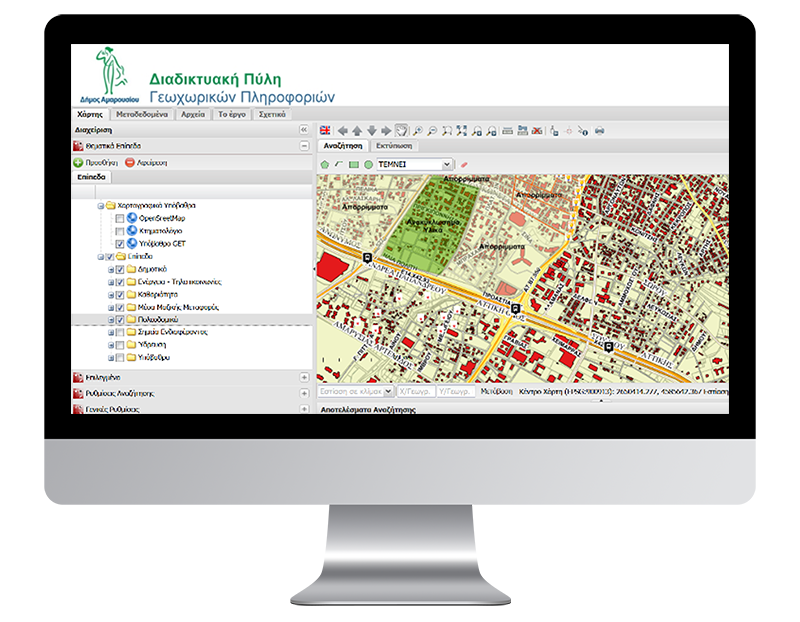Click the Y coordinate input field
This screenshot has height=622, width=800.
(x=456, y=391)
